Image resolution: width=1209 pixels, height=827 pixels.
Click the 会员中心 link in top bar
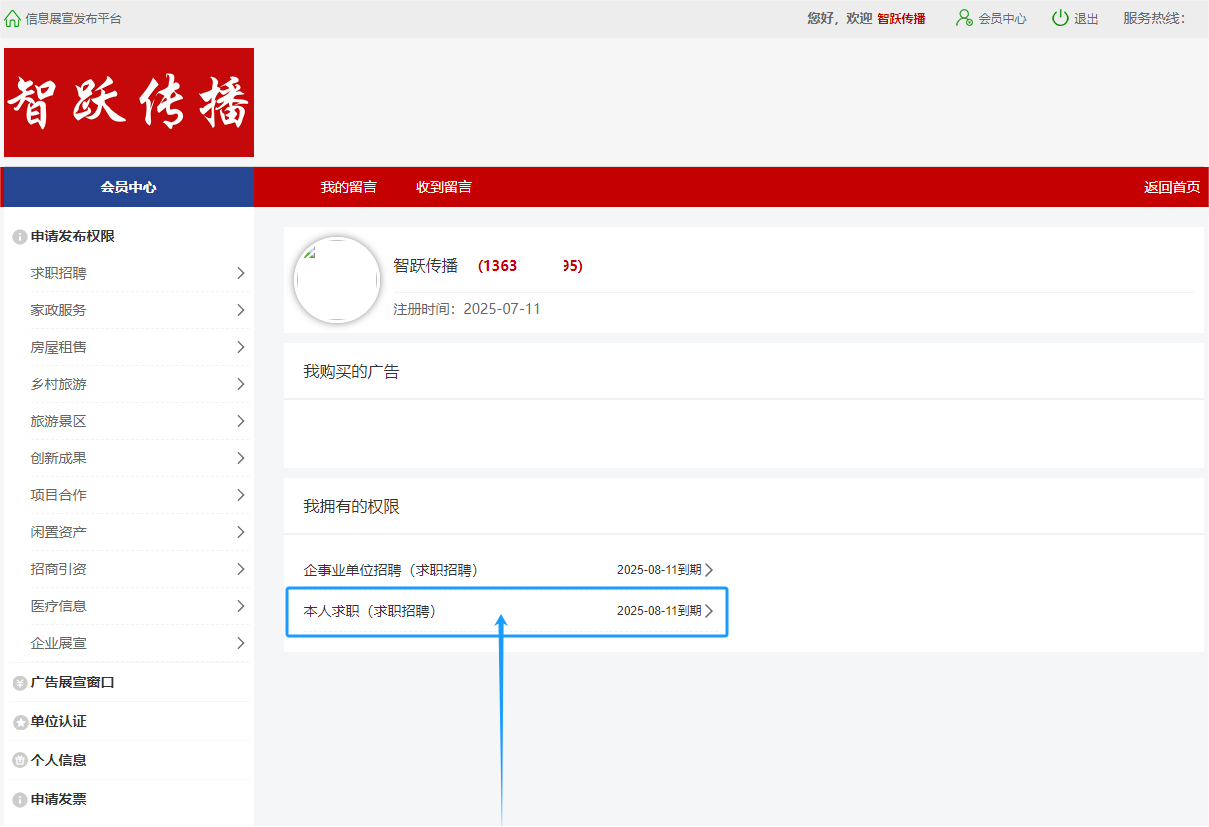coord(1002,19)
